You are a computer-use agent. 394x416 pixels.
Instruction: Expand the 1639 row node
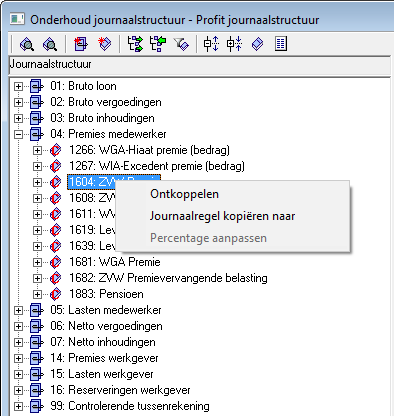(37, 246)
